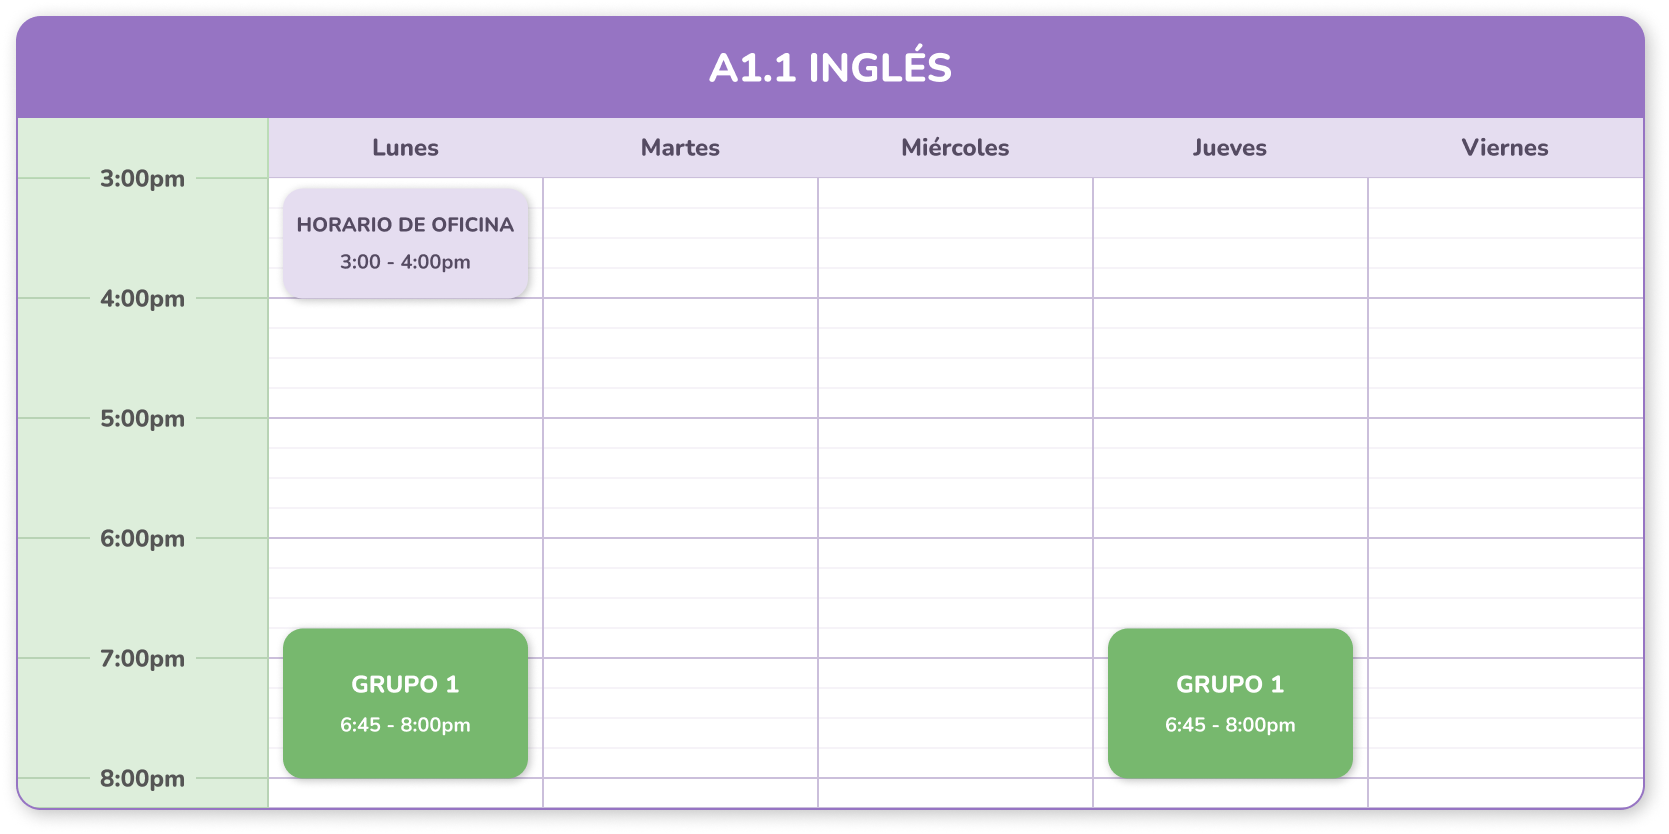Screen dimensions: 1669x834
Task: Click the A1.1 INGLÉS title header
Action: coord(830,68)
